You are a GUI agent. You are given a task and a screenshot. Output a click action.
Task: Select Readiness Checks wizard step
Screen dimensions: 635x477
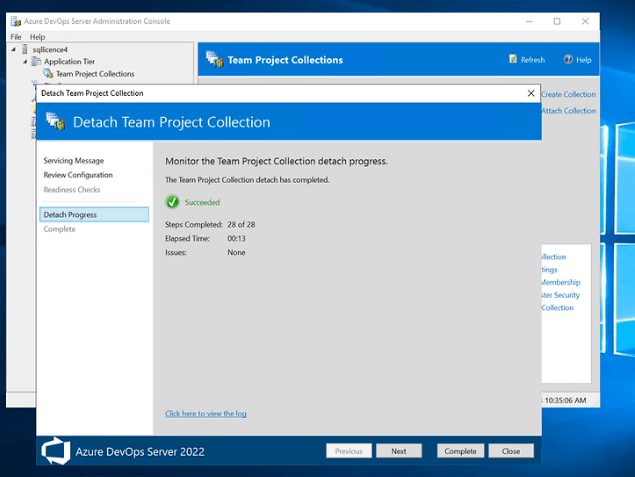[x=72, y=189]
